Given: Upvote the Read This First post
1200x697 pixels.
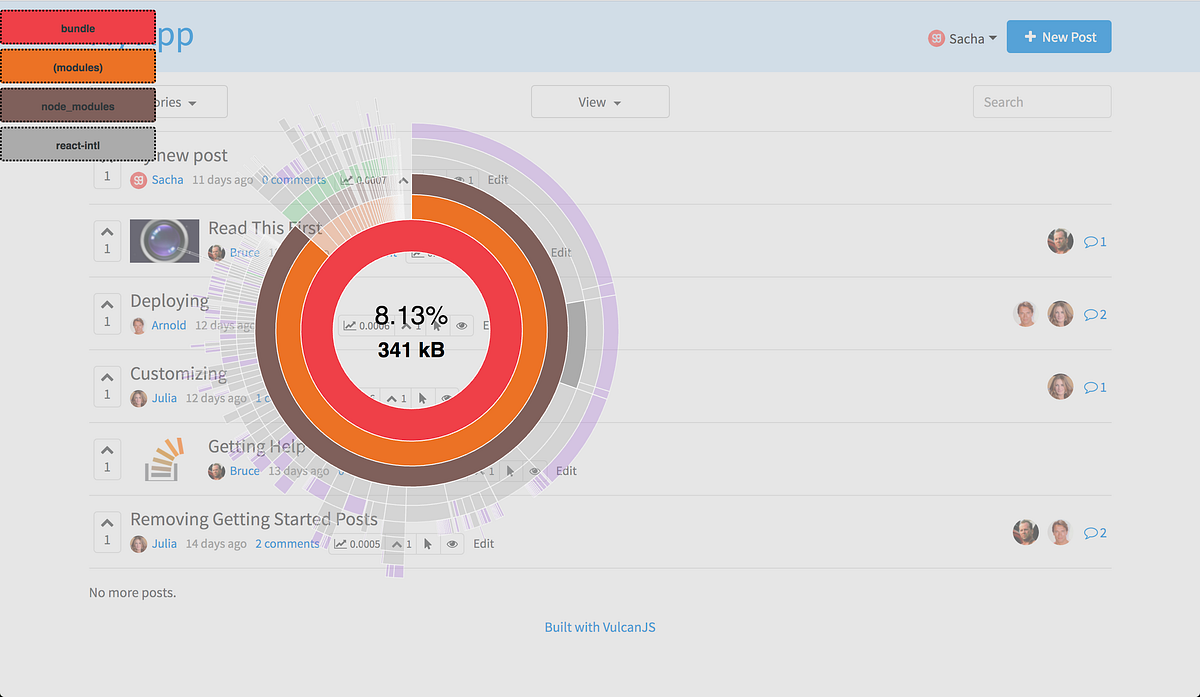Looking at the screenshot, I should [x=107, y=241].
